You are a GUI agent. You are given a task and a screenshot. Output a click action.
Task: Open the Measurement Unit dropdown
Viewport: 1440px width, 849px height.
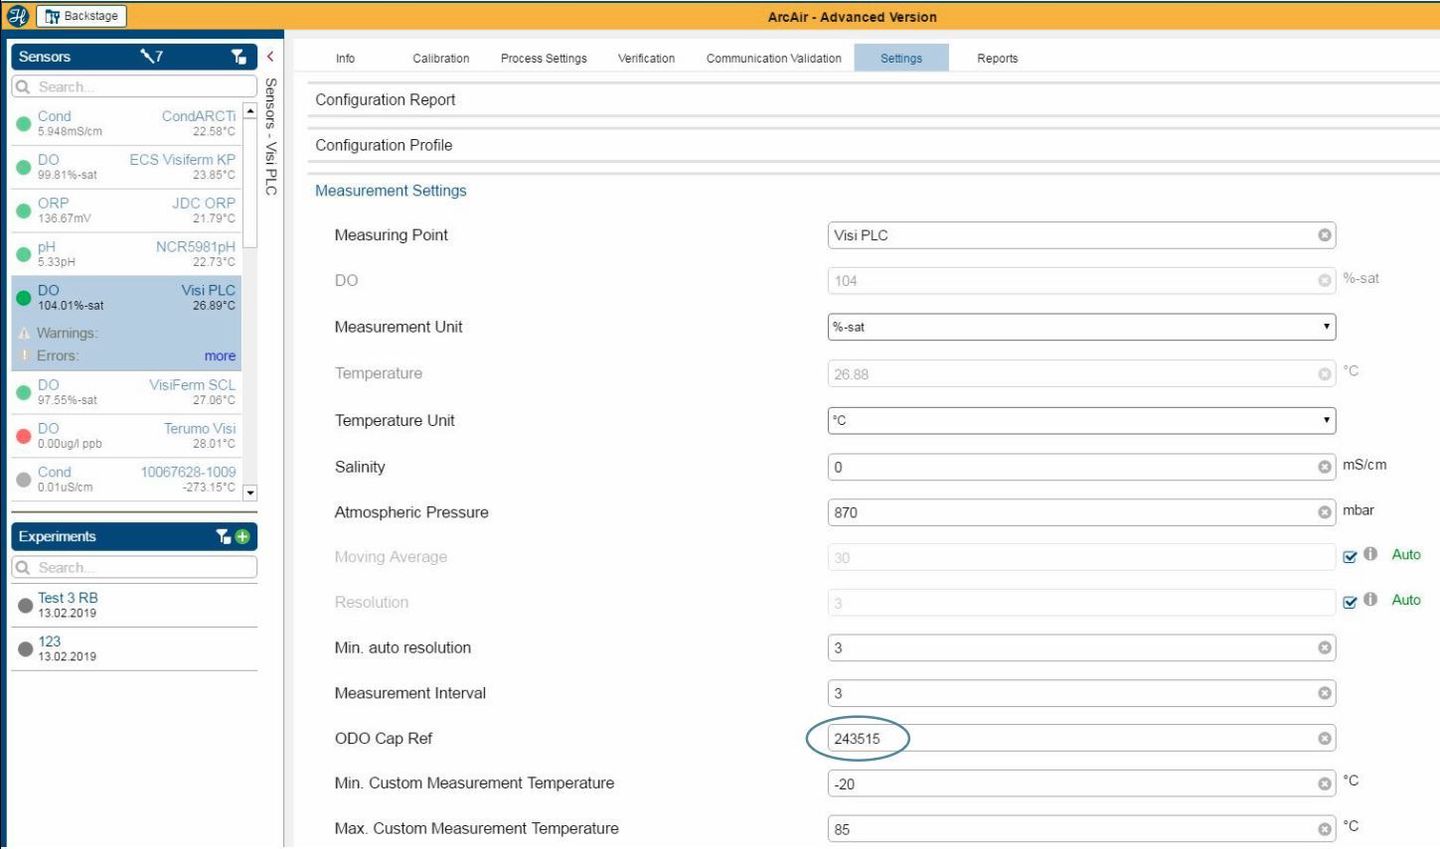(1081, 327)
